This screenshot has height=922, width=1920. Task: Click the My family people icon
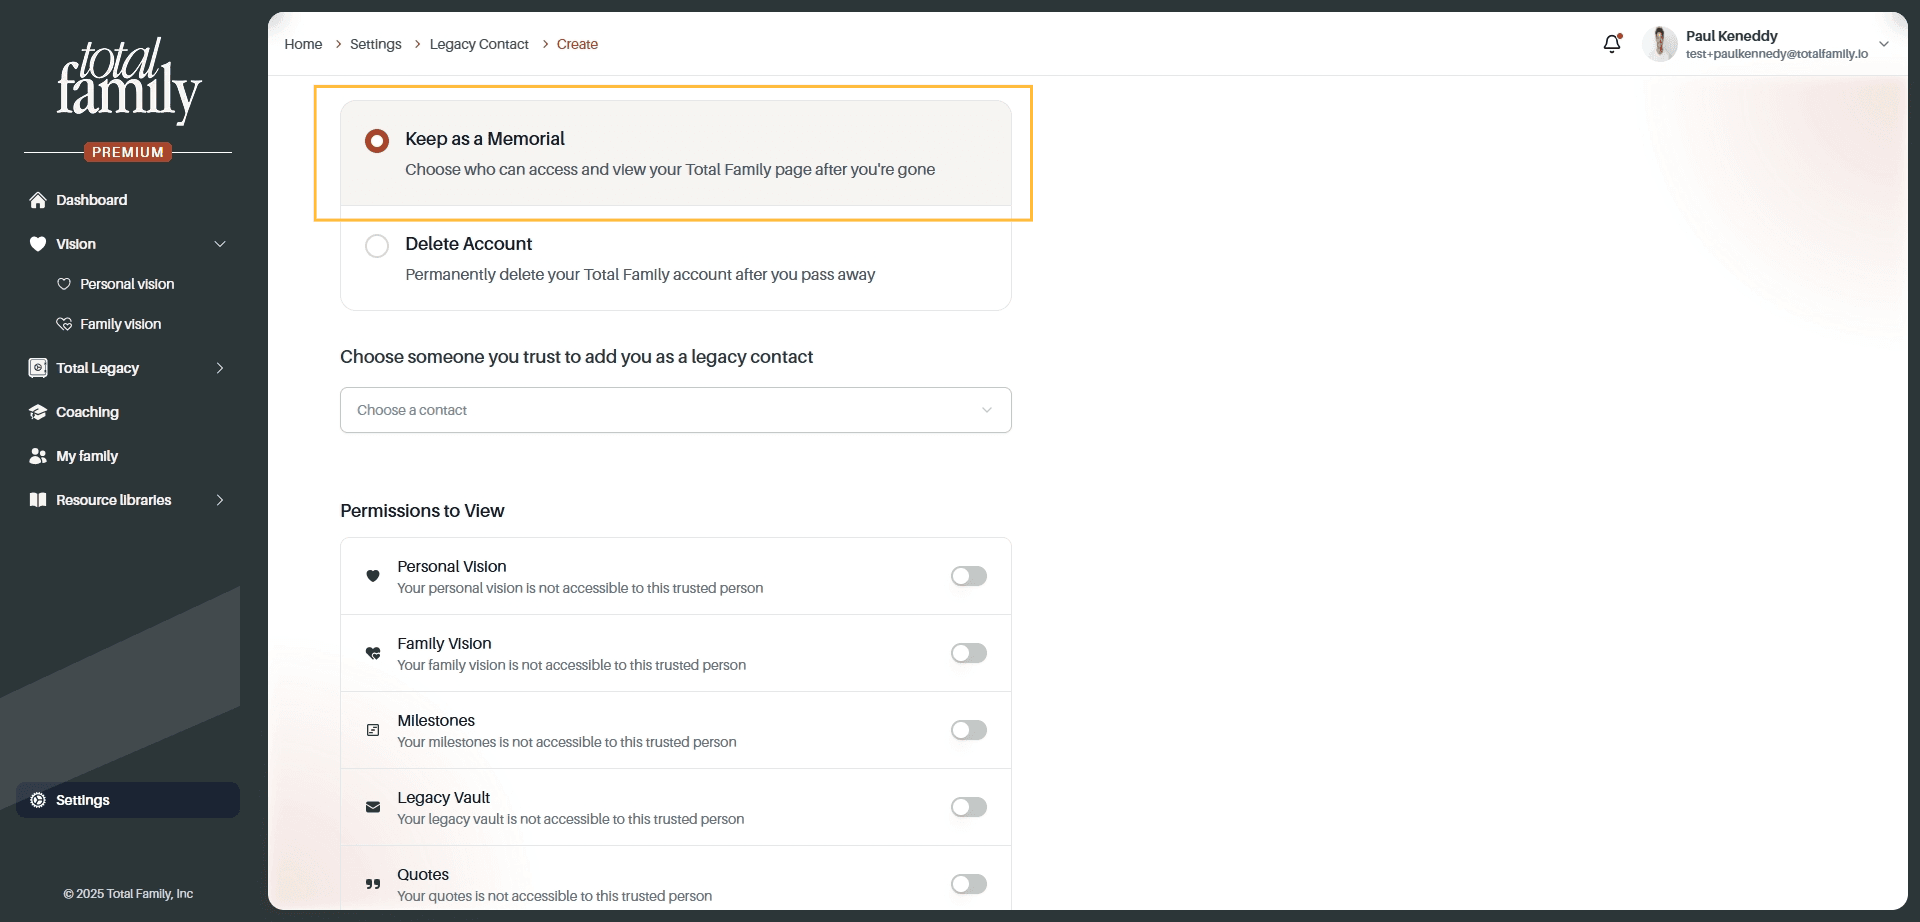(x=38, y=456)
